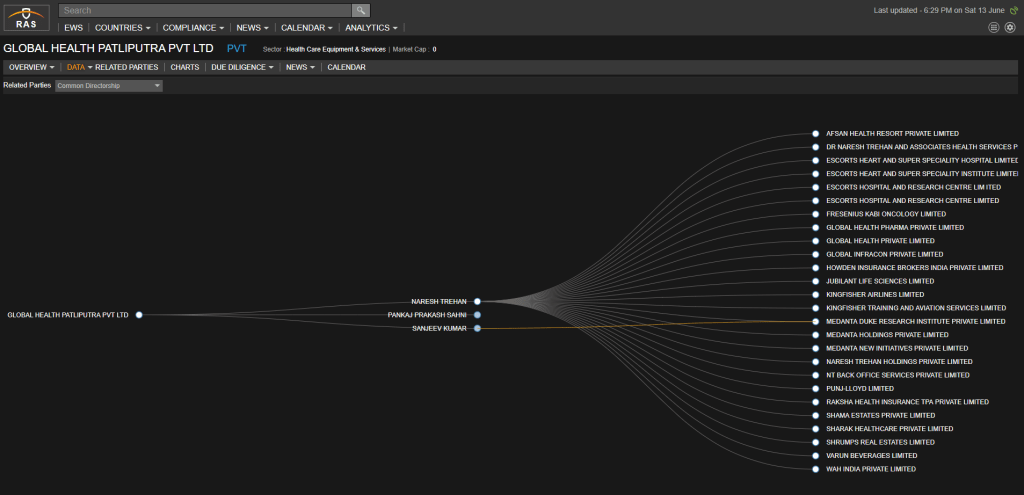
Task: Click Medanta Holdings Private Limited label
Action: (887, 335)
